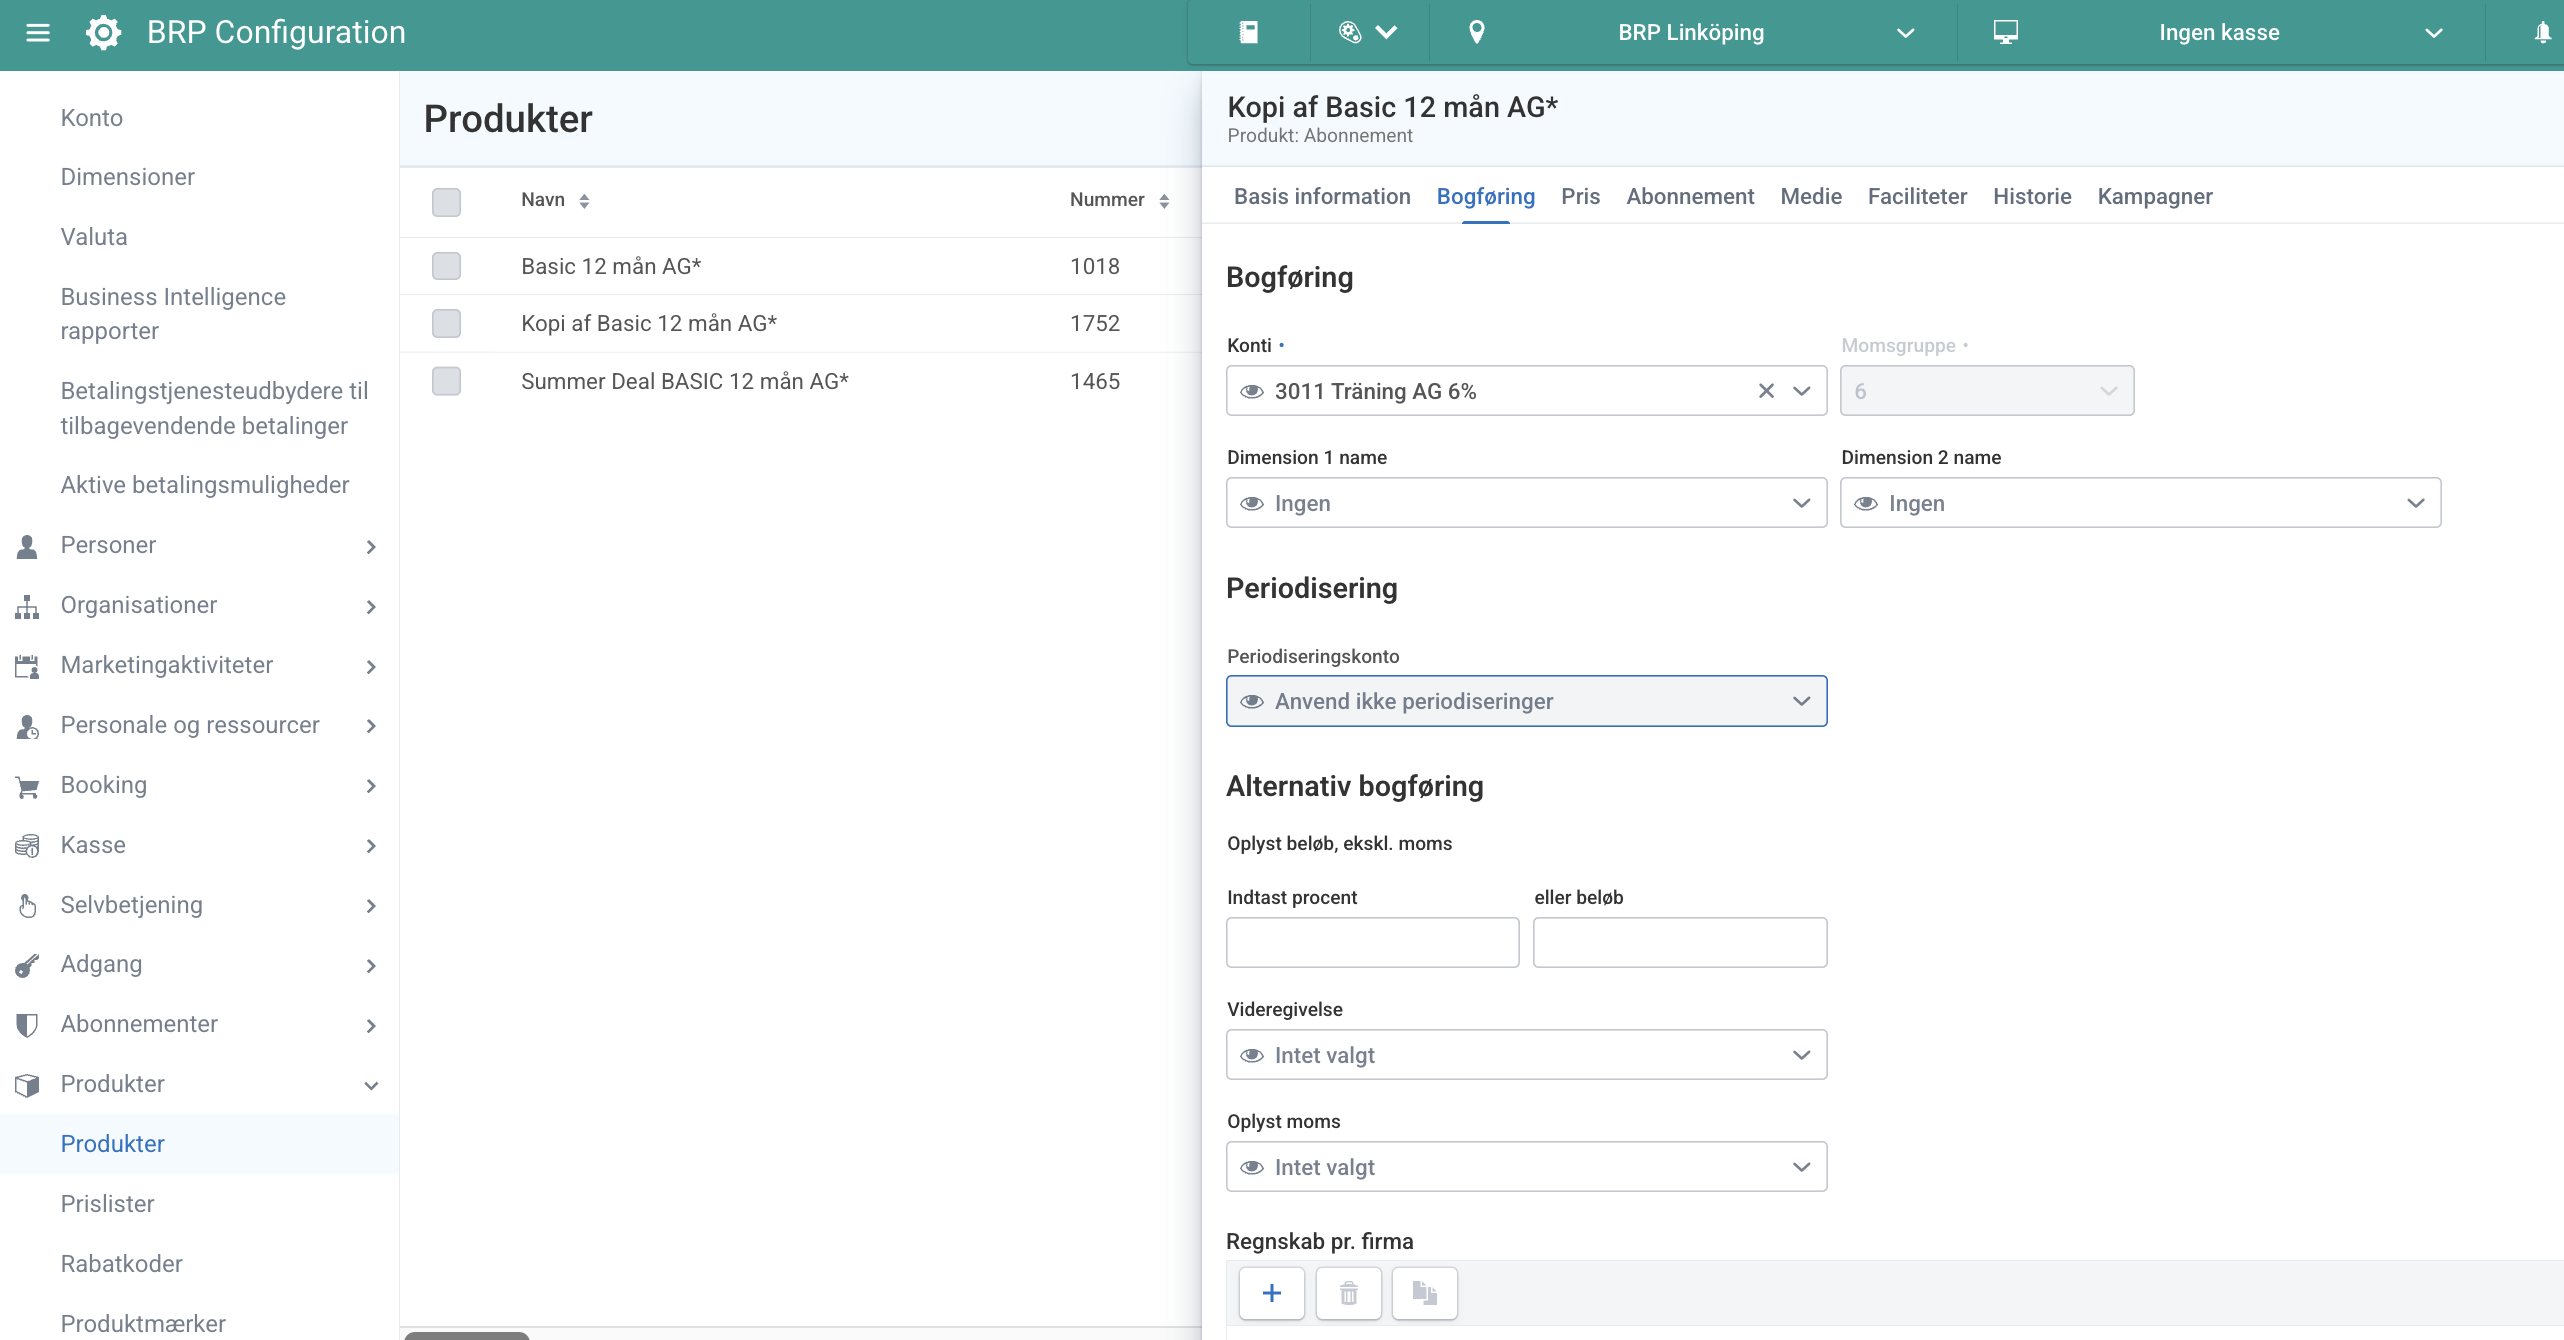
Task: Open Prislister in the sidebar
Action: (107, 1203)
